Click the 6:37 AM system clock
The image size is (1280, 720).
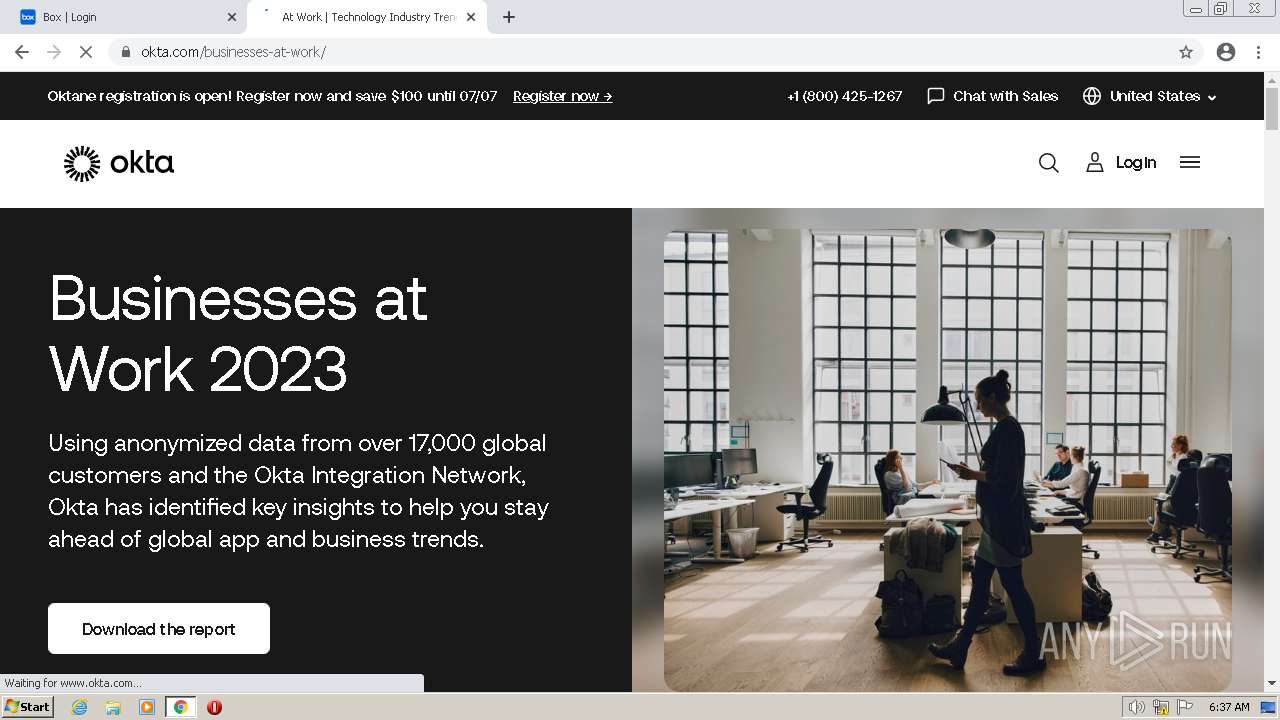[1229, 707]
